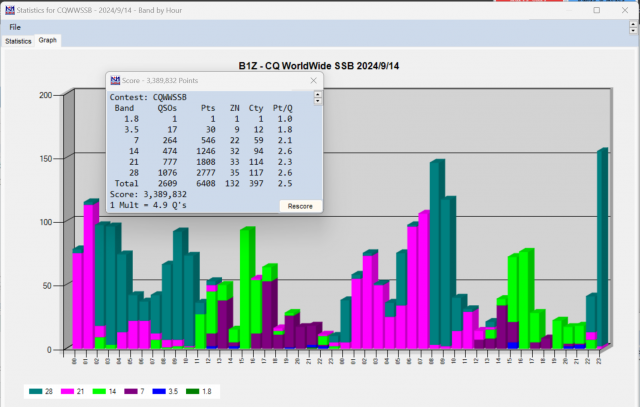Click the main window top-right down arrow
640x407 pixels.
(633, 31)
